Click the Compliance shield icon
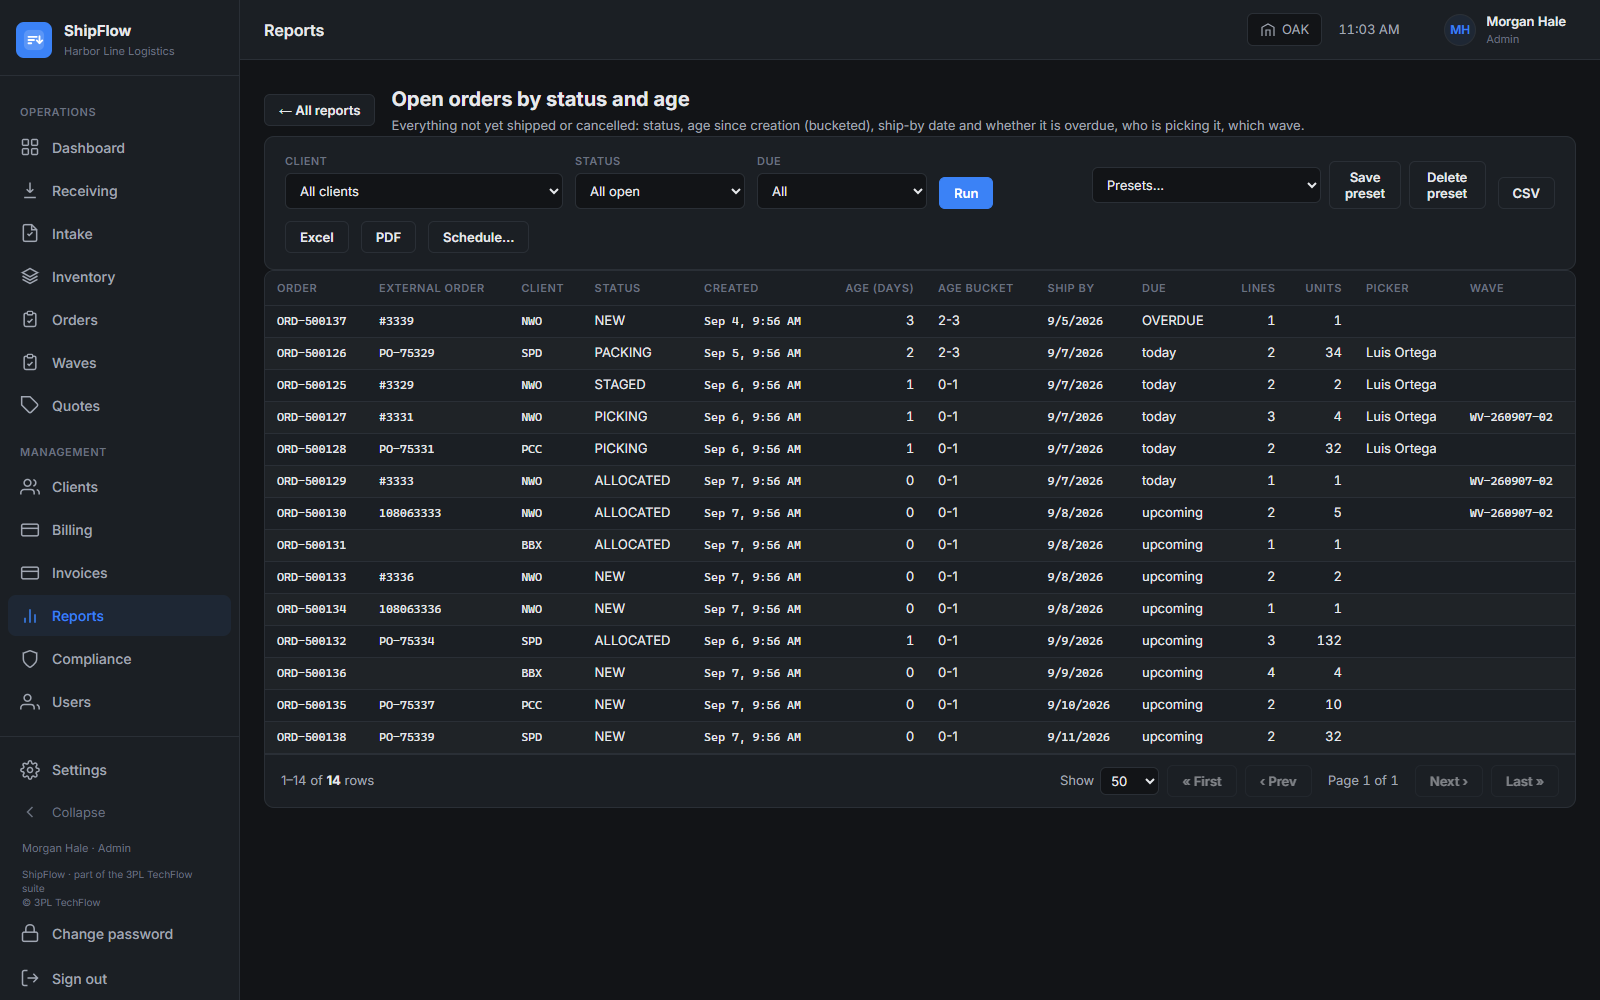 (x=30, y=659)
